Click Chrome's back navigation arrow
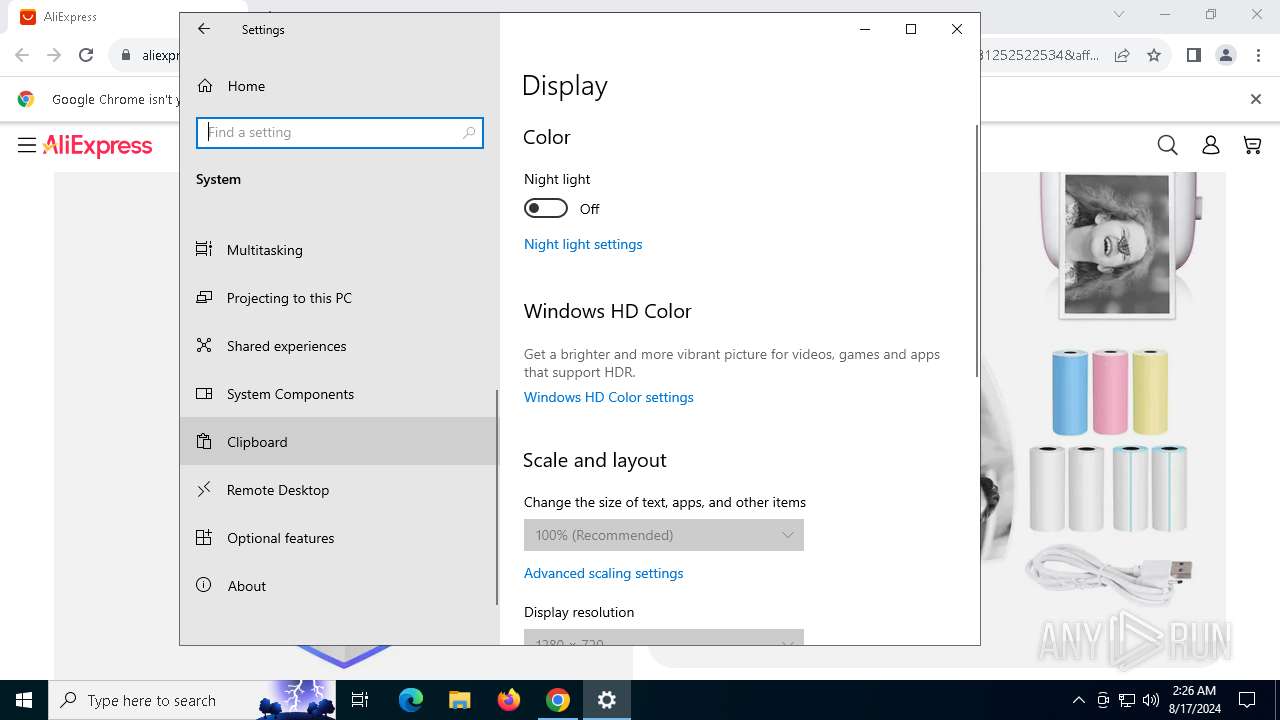This screenshot has height=720, width=1280. point(22,55)
